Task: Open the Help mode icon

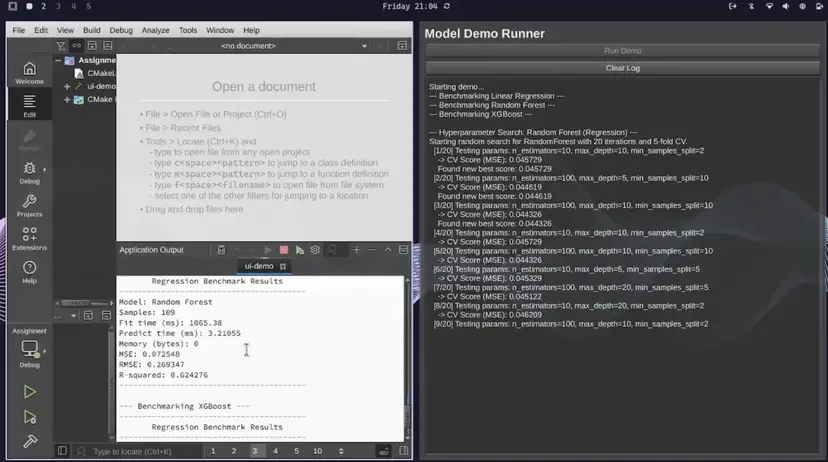Action: (x=30, y=272)
